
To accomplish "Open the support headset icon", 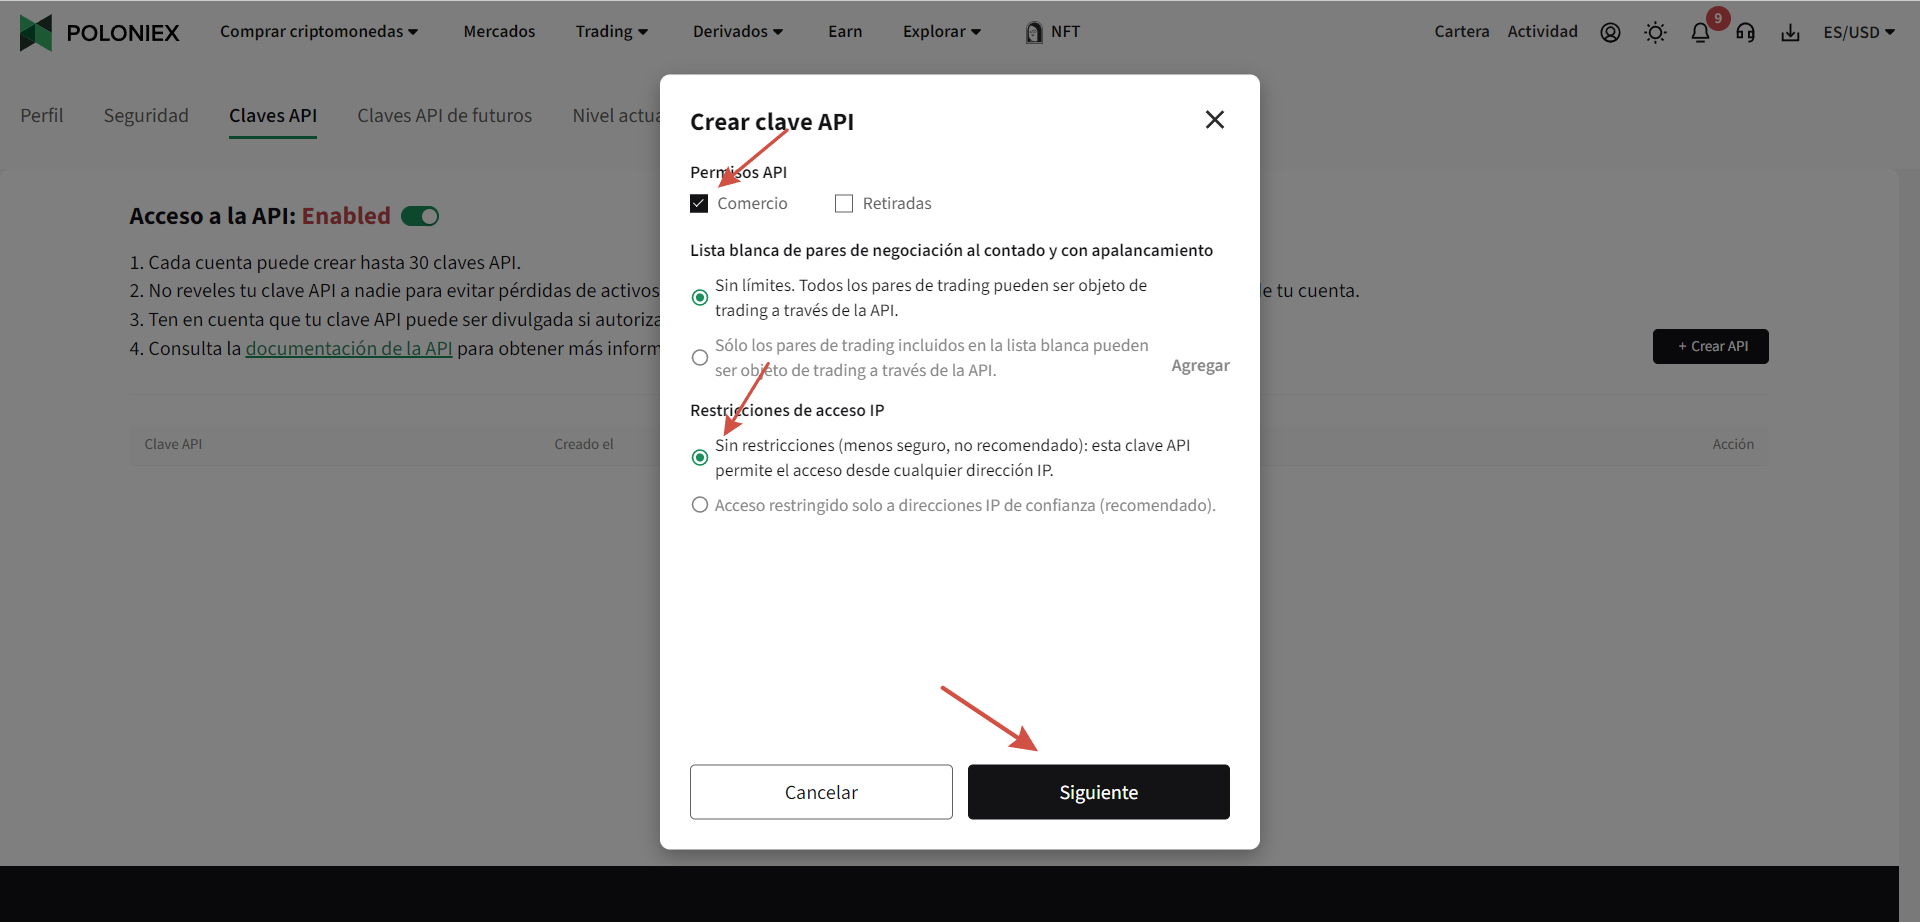I will (1745, 32).
